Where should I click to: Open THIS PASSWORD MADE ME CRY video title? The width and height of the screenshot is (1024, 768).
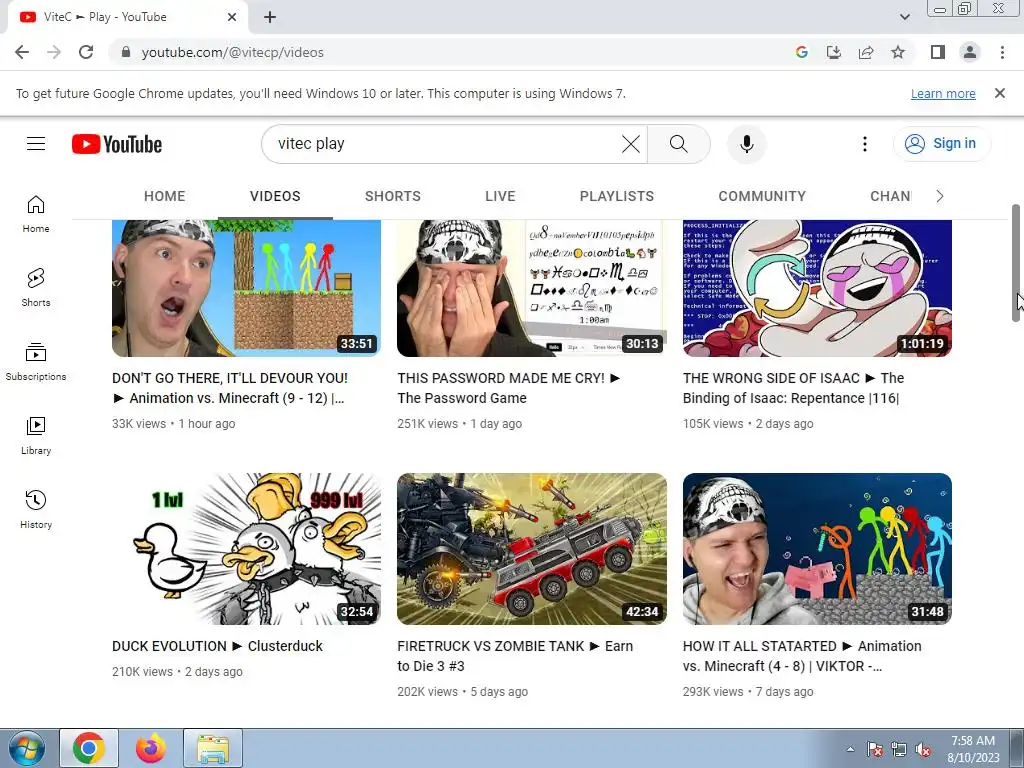[509, 388]
